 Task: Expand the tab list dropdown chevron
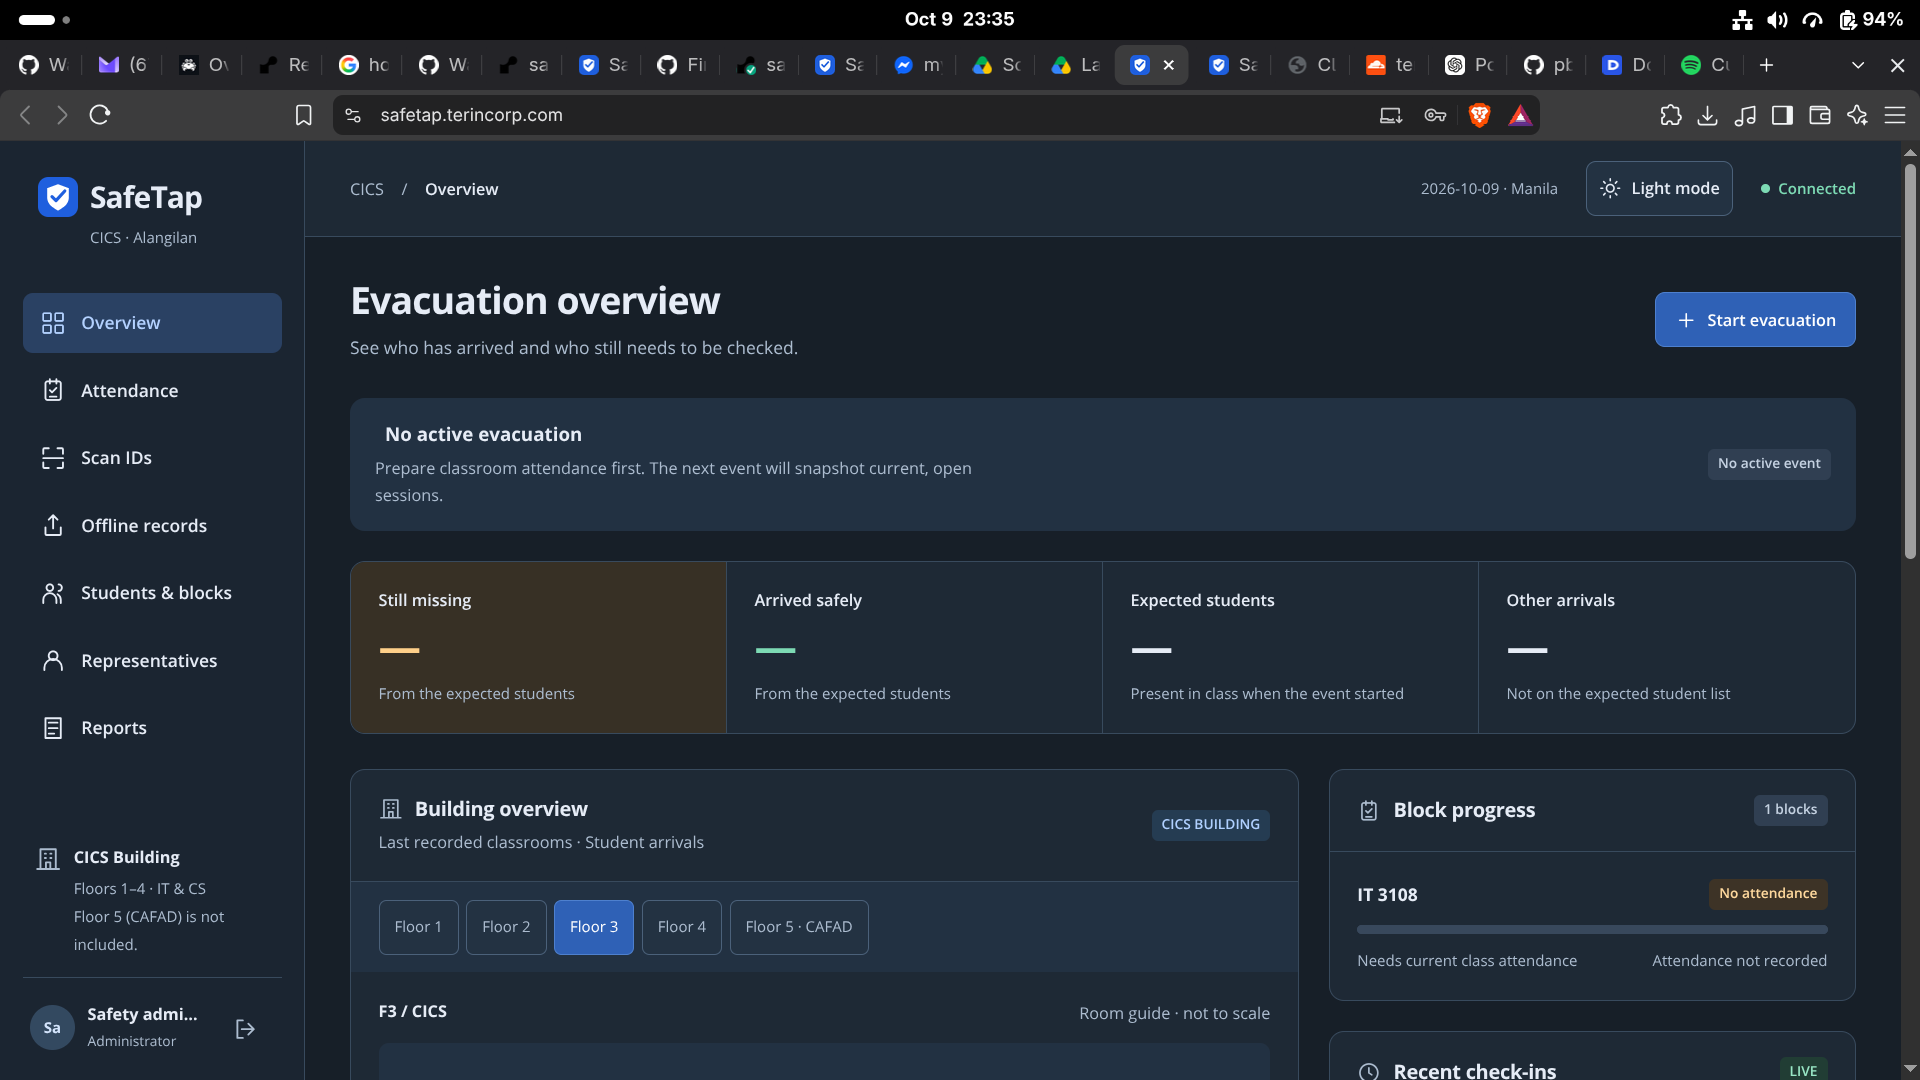pos(1858,65)
